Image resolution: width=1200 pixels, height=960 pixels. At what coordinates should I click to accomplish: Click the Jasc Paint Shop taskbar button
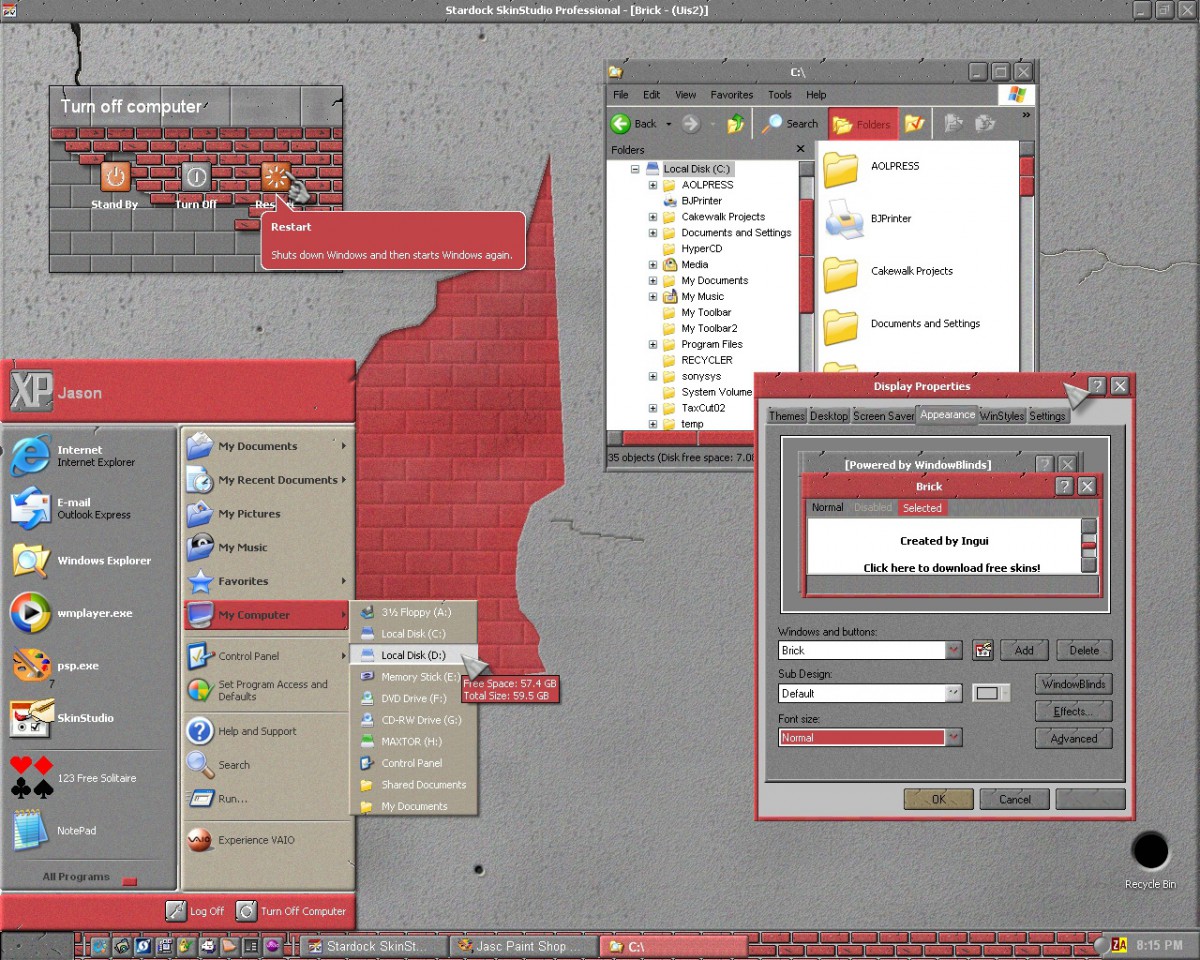click(x=524, y=946)
